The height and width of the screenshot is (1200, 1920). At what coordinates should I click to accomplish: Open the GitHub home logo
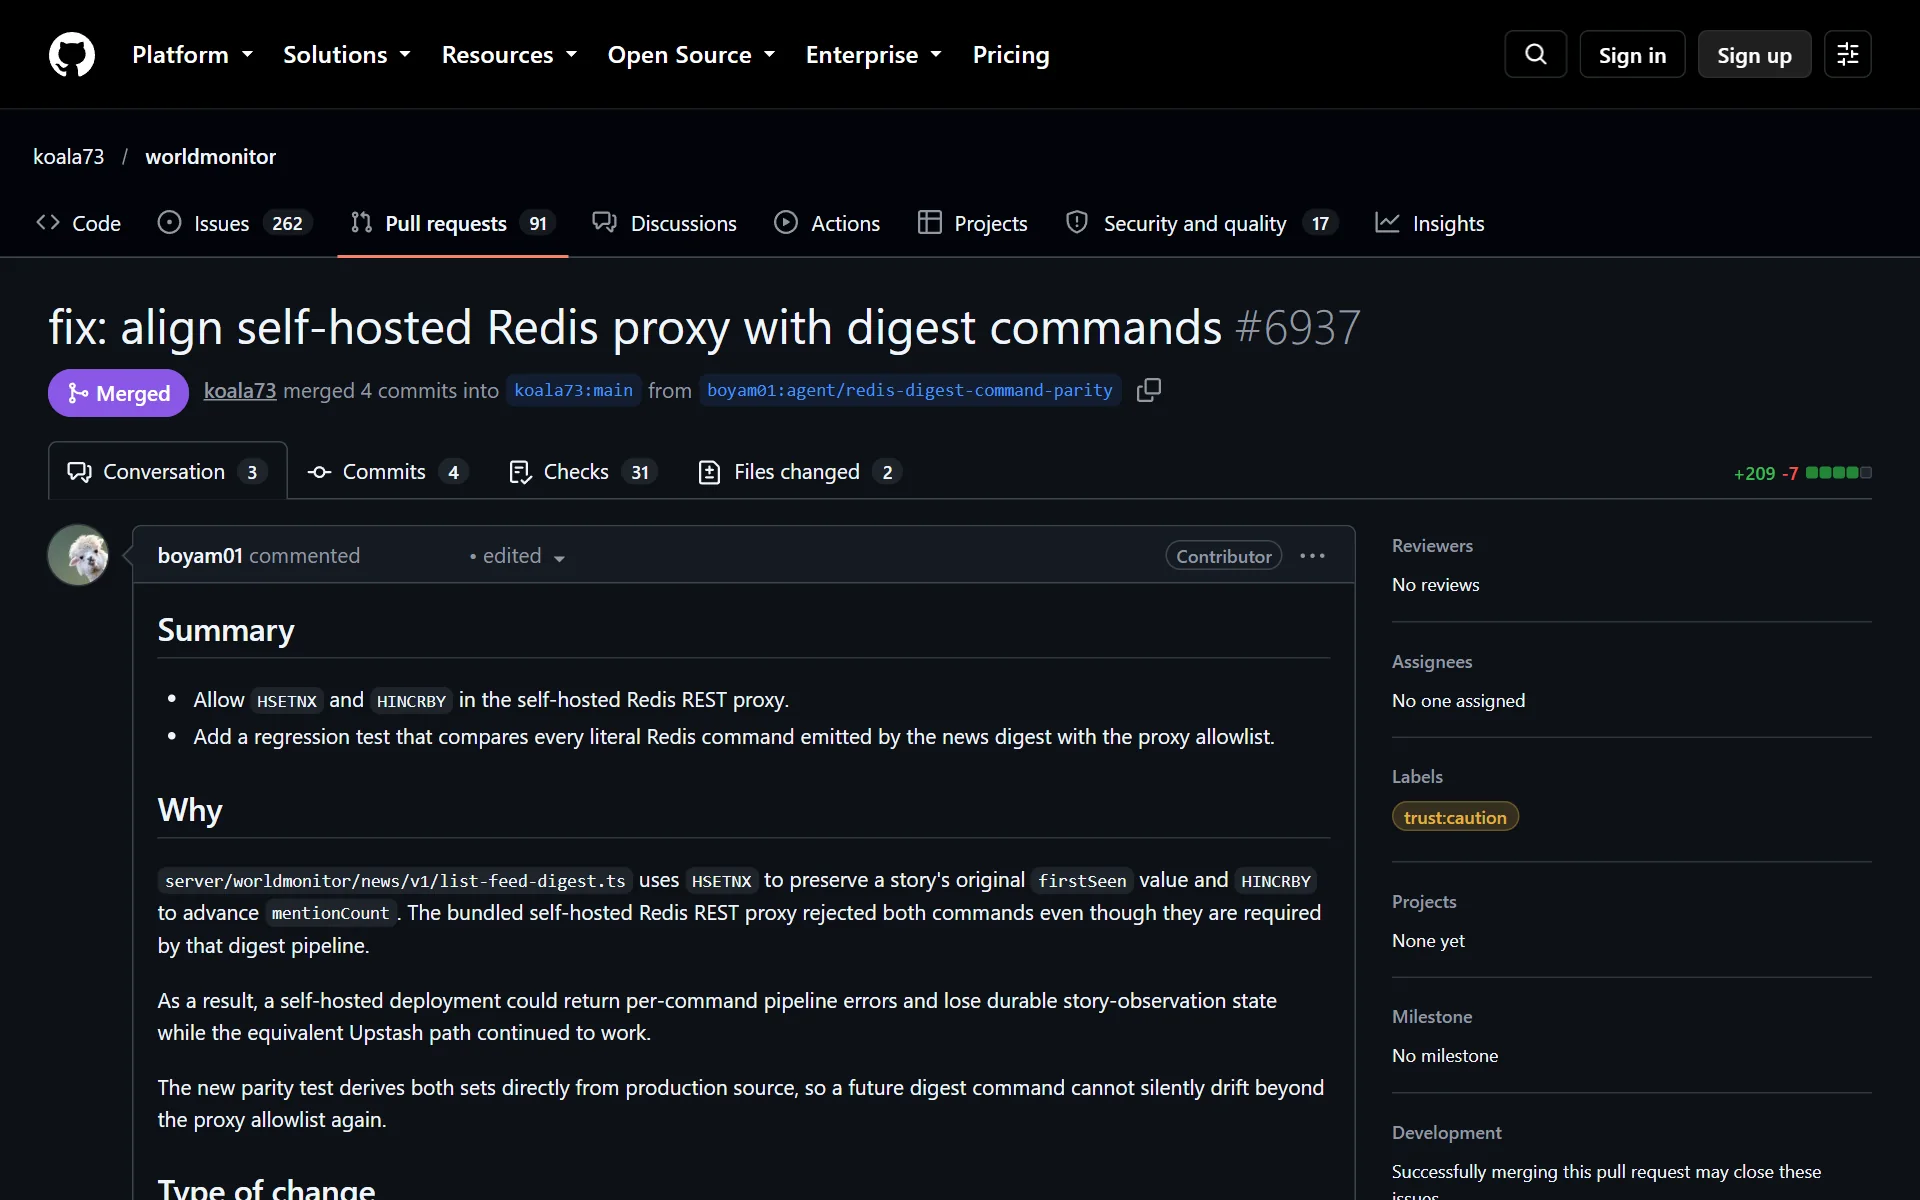click(x=72, y=55)
